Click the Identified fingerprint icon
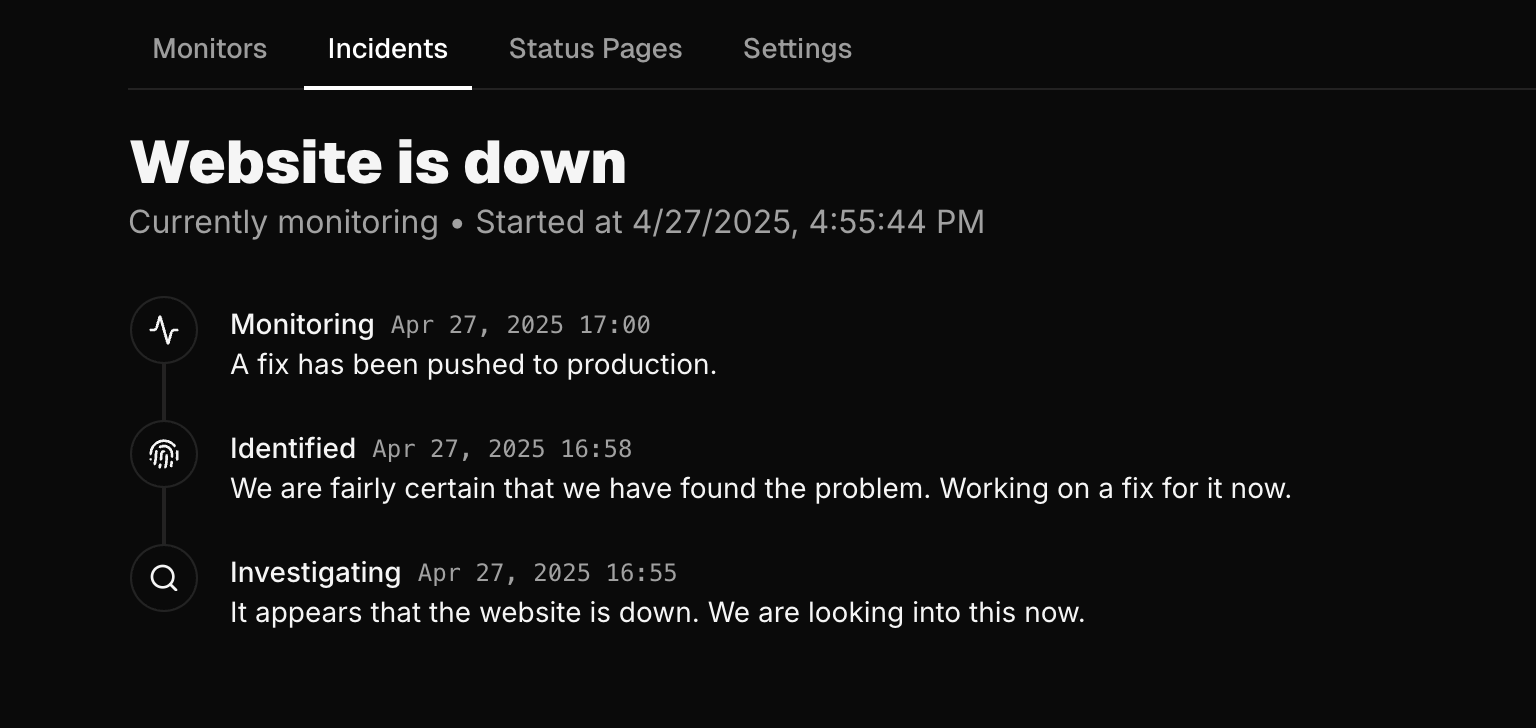The width and height of the screenshot is (1536, 728). pyautogui.click(x=164, y=454)
